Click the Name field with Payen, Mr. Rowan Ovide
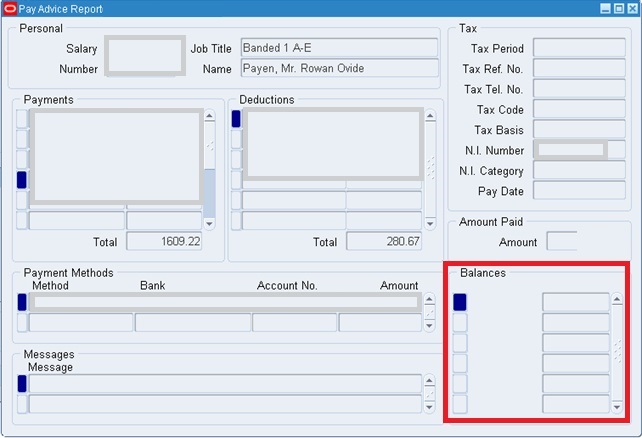The height and width of the screenshot is (438, 642). (339, 68)
